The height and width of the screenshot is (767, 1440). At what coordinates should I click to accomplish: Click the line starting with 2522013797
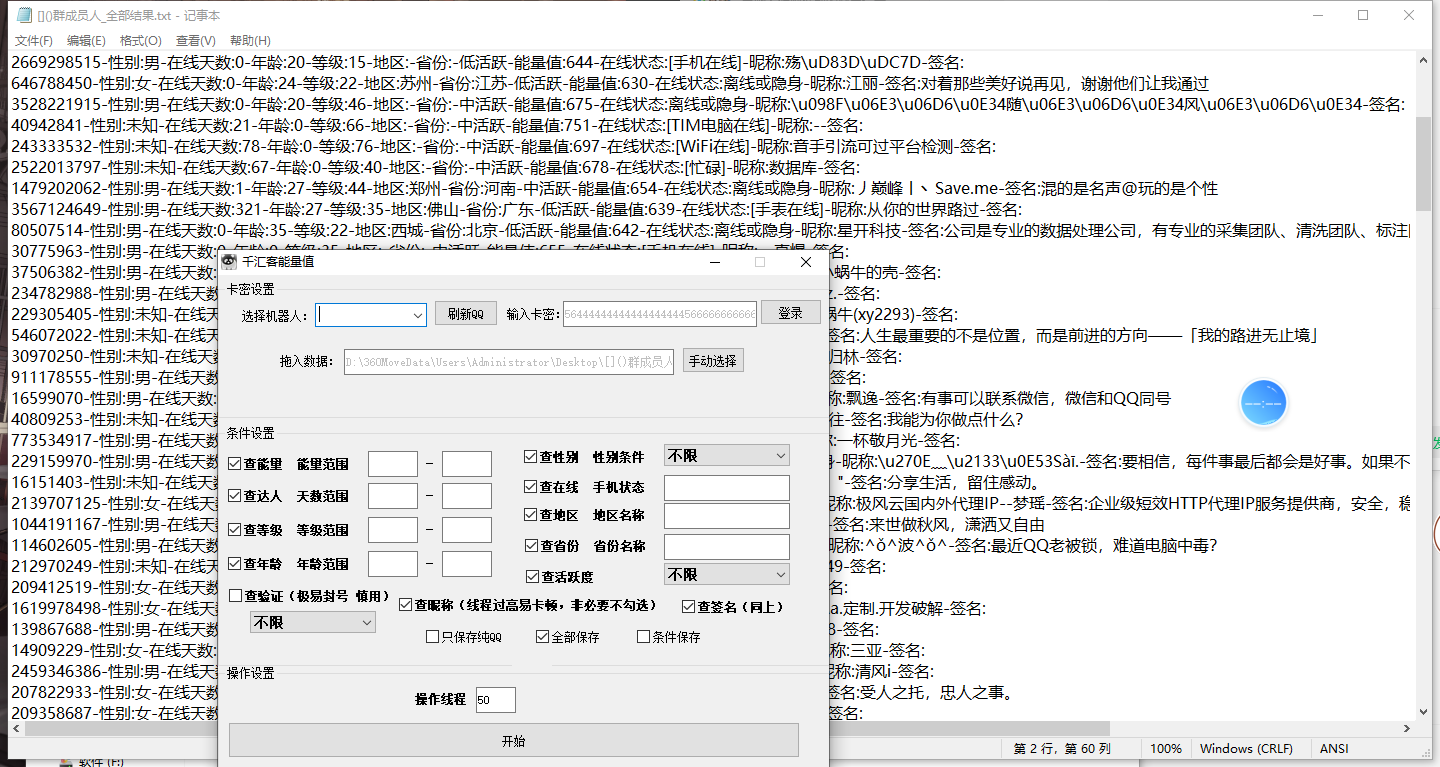(x=434, y=167)
